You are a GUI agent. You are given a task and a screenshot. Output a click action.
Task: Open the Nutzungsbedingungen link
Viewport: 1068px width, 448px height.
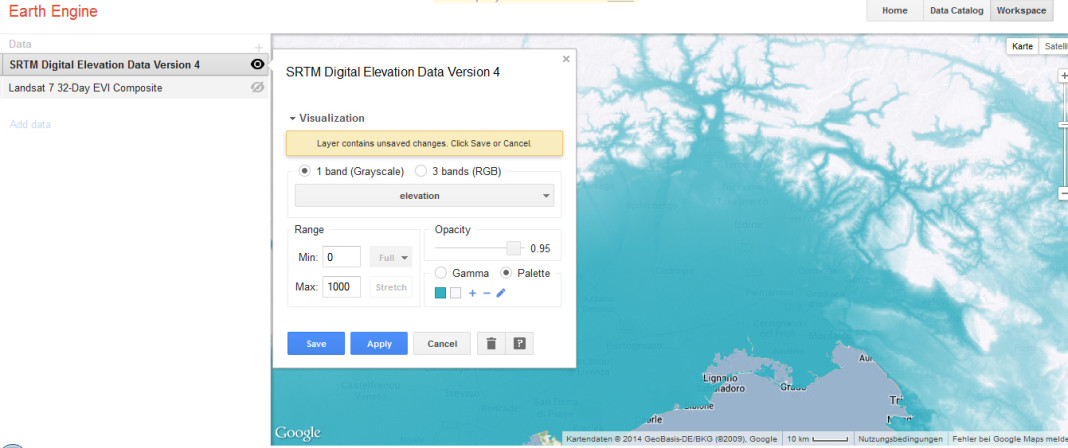900,439
